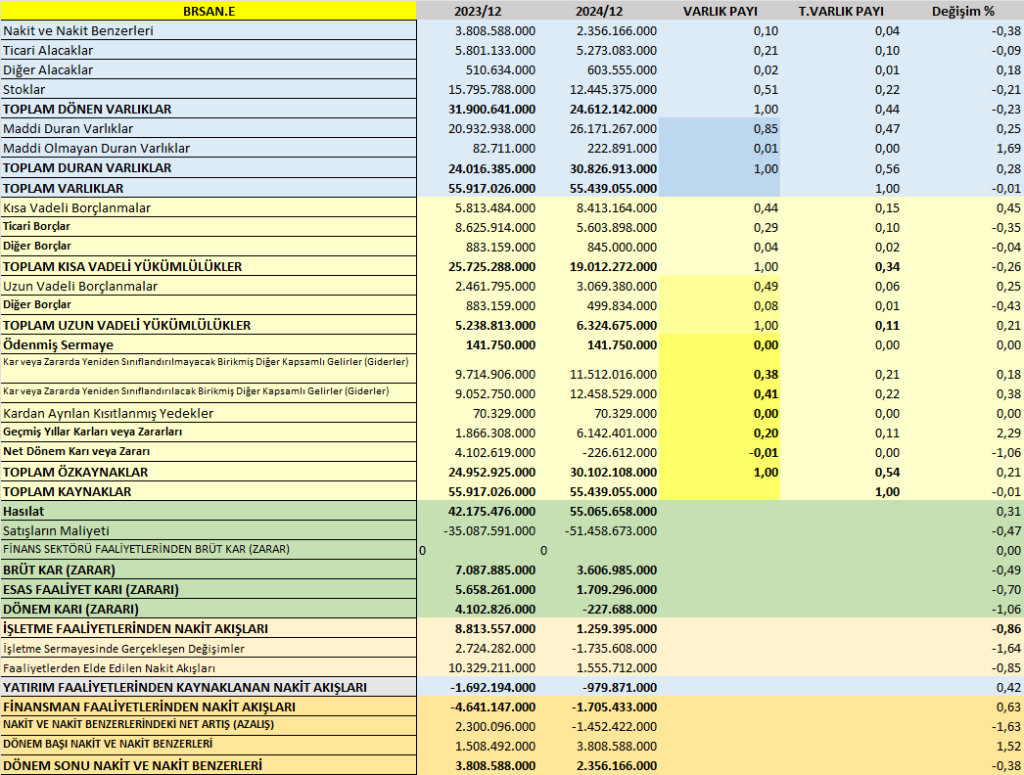Select the Değişim % column header
Image resolution: width=1024 pixels, height=775 pixels.
(963, 11)
